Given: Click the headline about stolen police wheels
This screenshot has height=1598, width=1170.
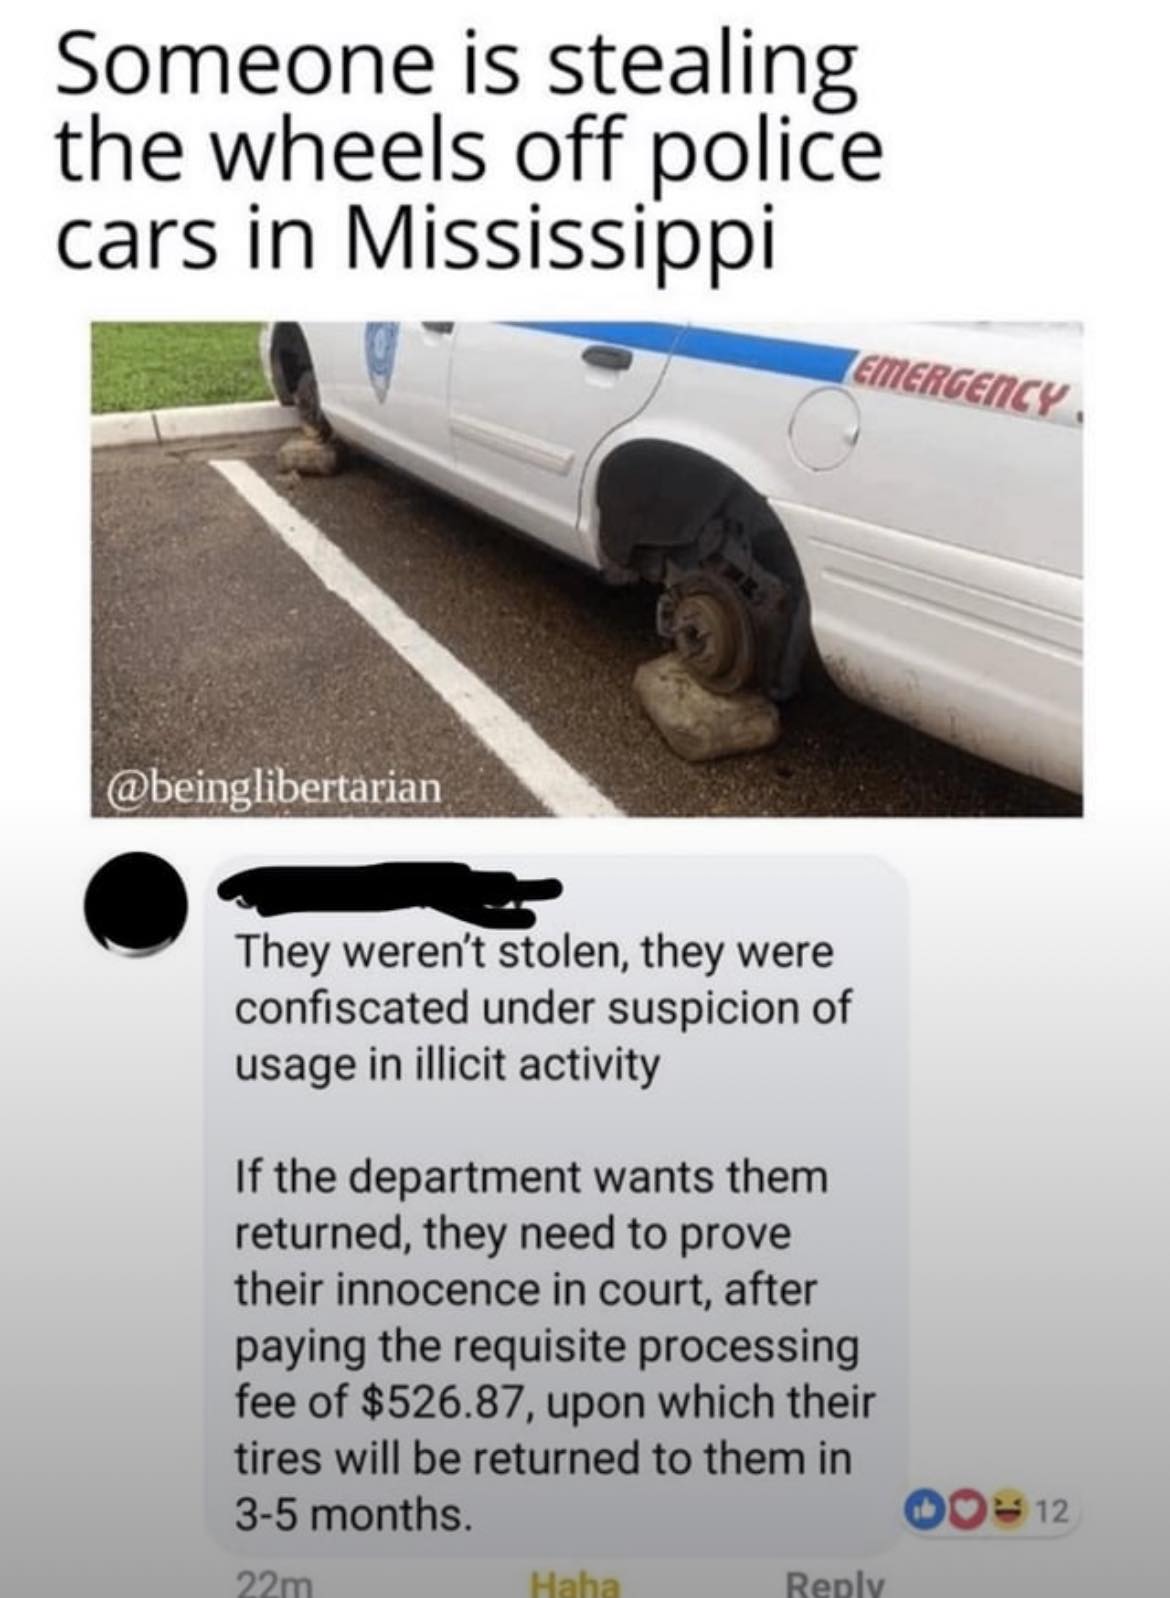Looking at the screenshot, I should tap(470, 150).
